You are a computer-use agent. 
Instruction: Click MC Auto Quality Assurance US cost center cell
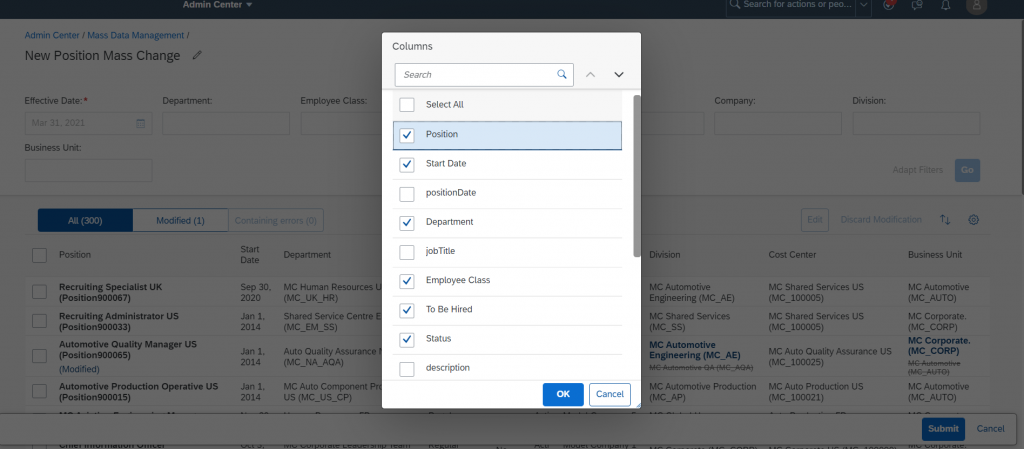[830, 356]
